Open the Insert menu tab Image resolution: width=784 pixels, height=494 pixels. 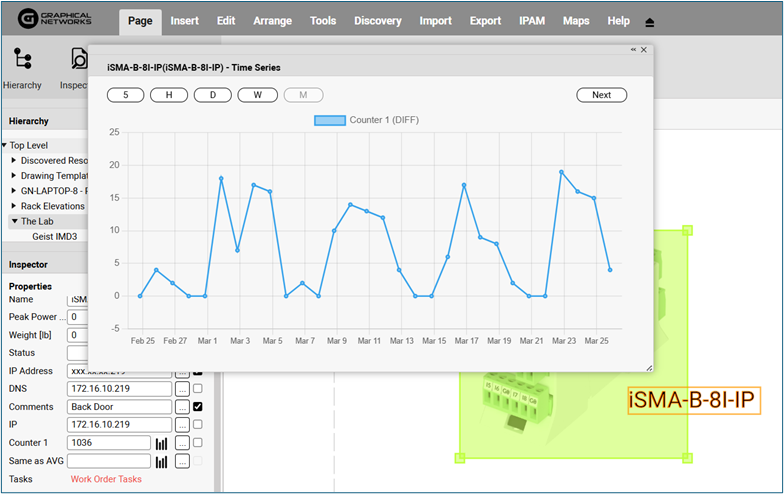(x=184, y=21)
